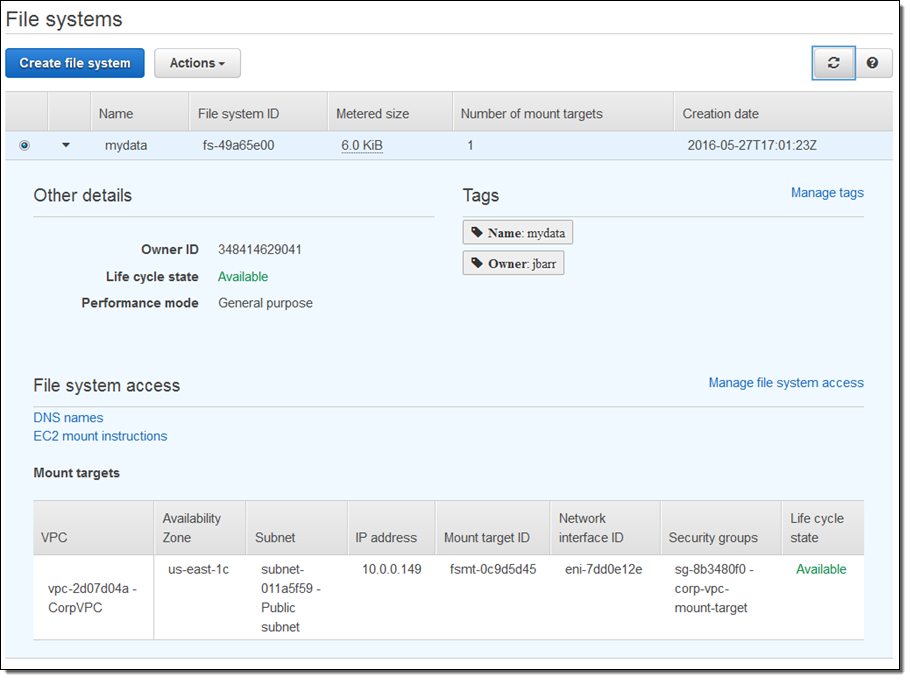
Task: Click the Metered size 6.0 KiB value
Action: tap(362, 145)
